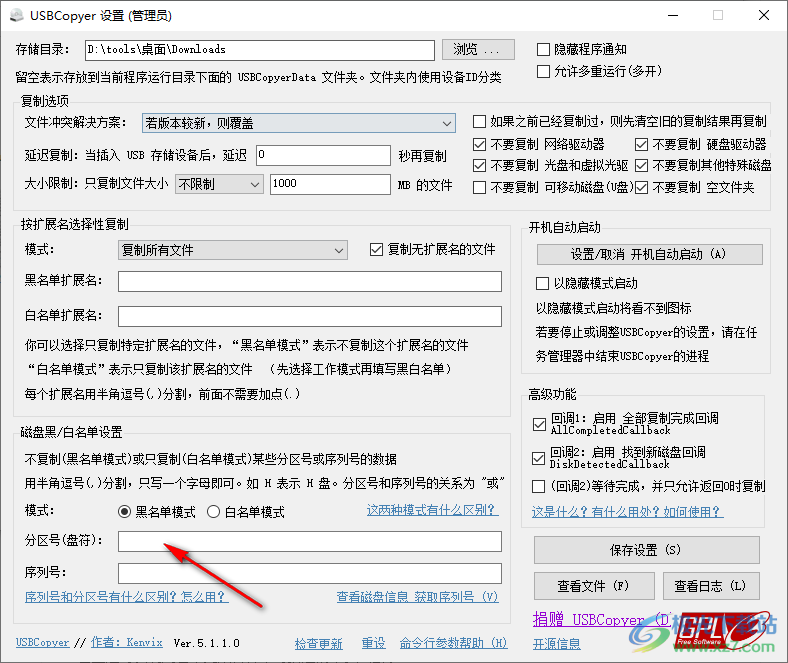Toggle 不要复制 硬盘驱动器 checkbox
Screen dimensions: 788x663
point(641,145)
